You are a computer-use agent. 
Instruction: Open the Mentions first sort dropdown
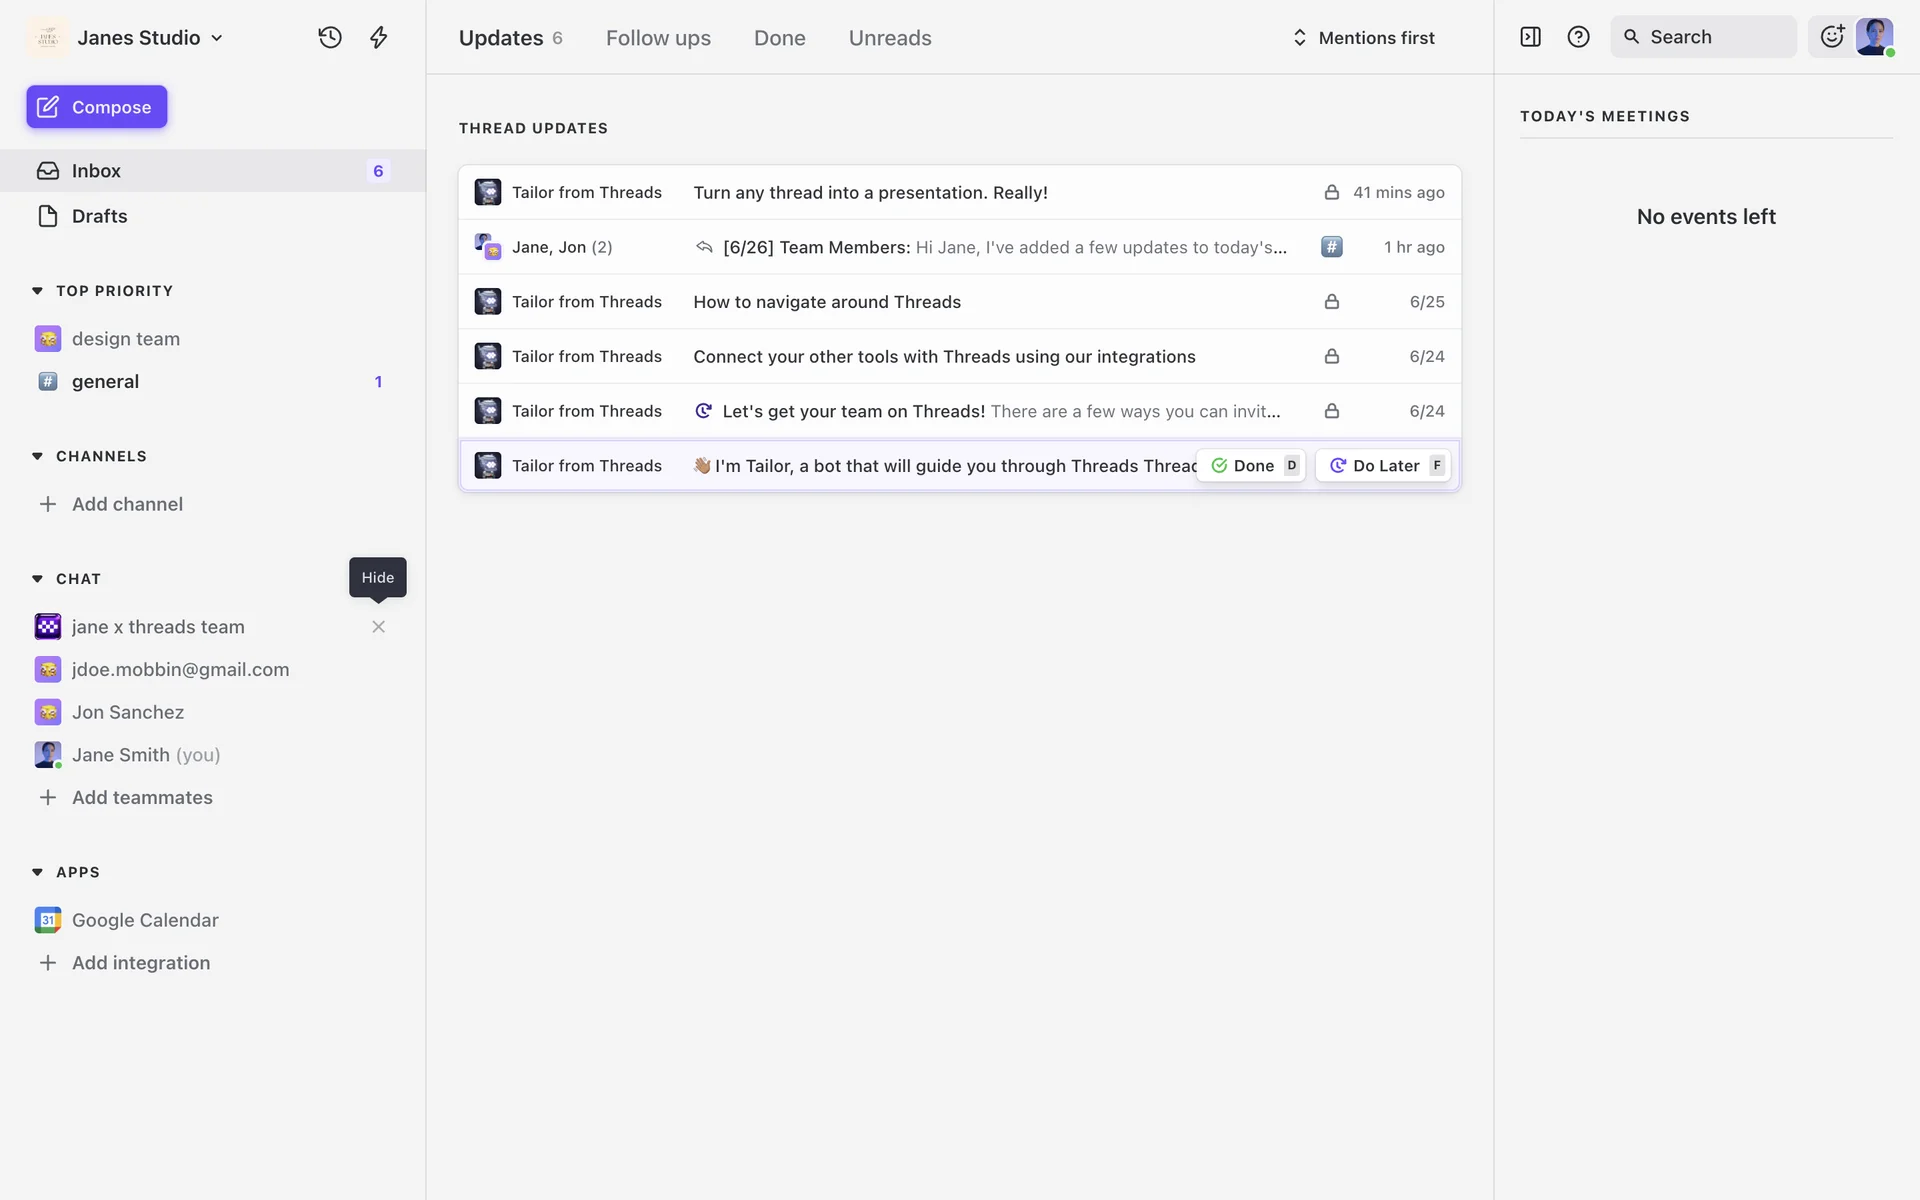1364,38
